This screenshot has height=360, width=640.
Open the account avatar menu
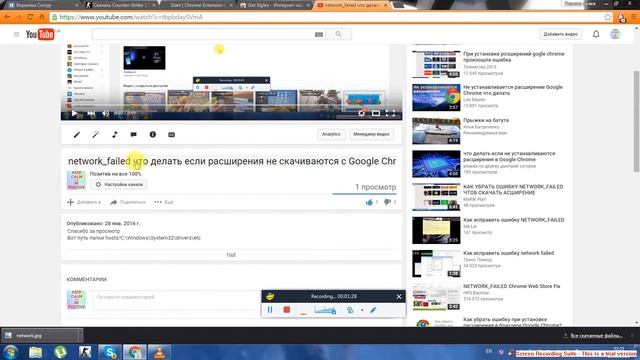[x=615, y=34]
